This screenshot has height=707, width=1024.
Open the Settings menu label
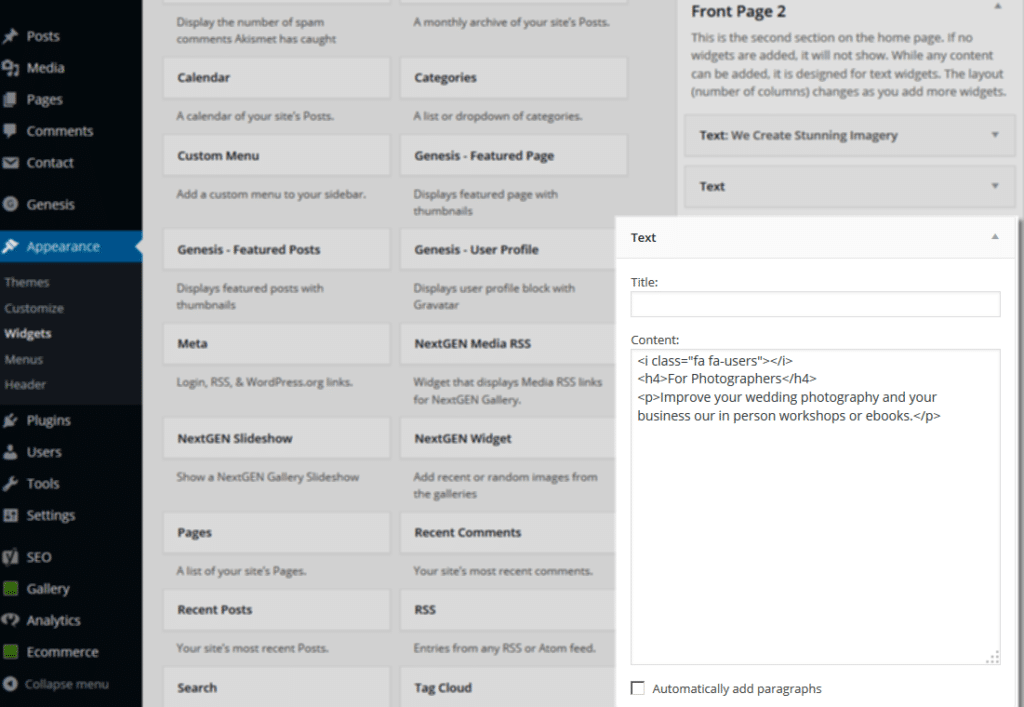point(50,515)
